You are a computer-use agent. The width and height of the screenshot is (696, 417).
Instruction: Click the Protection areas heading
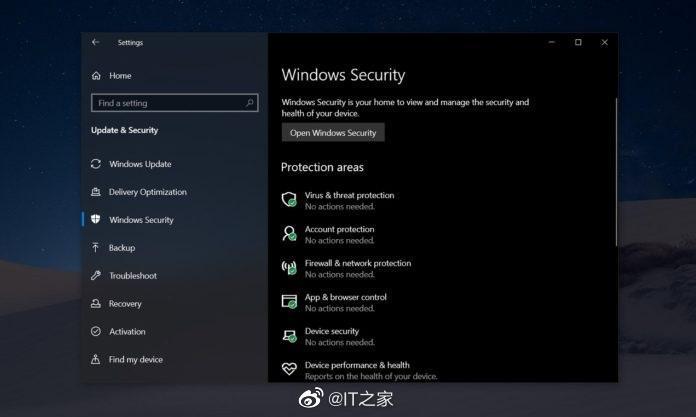(322, 167)
